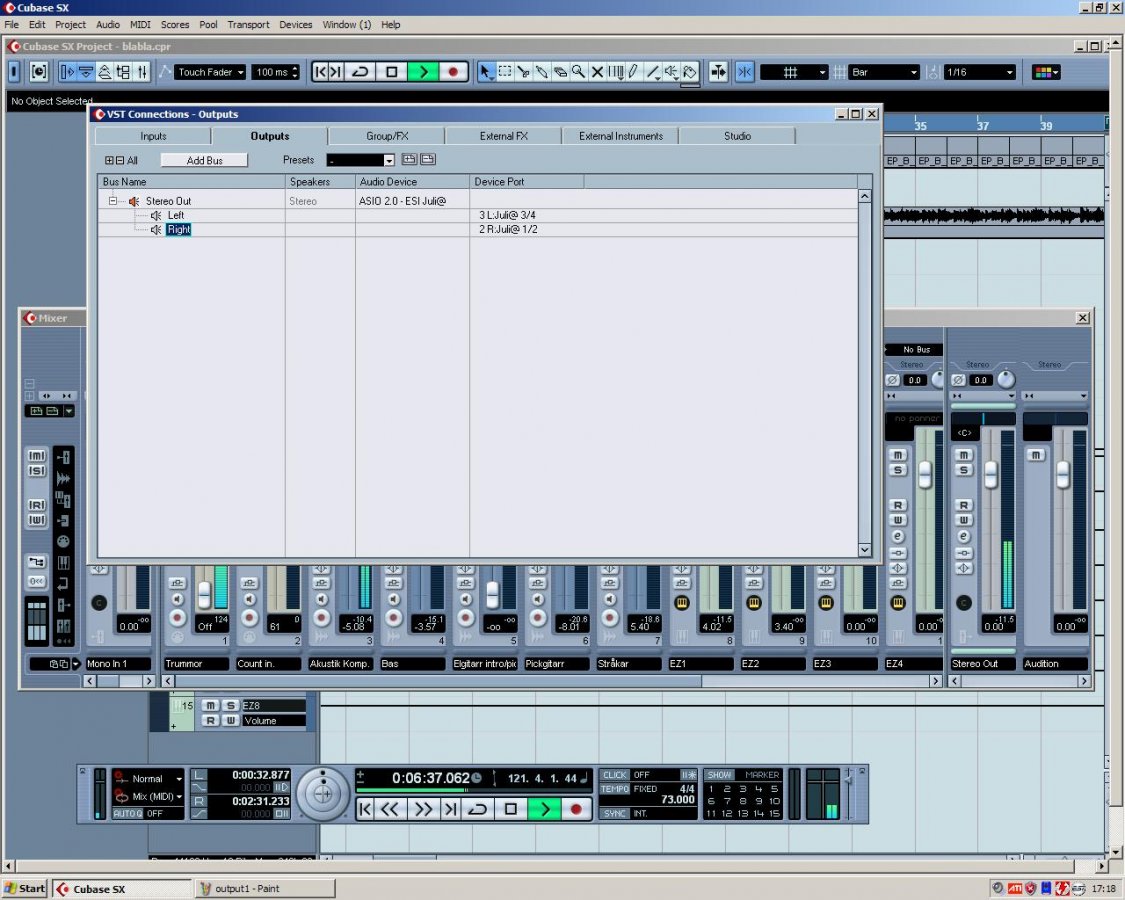
Task: Click Play in the transport panel
Action: (x=545, y=810)
